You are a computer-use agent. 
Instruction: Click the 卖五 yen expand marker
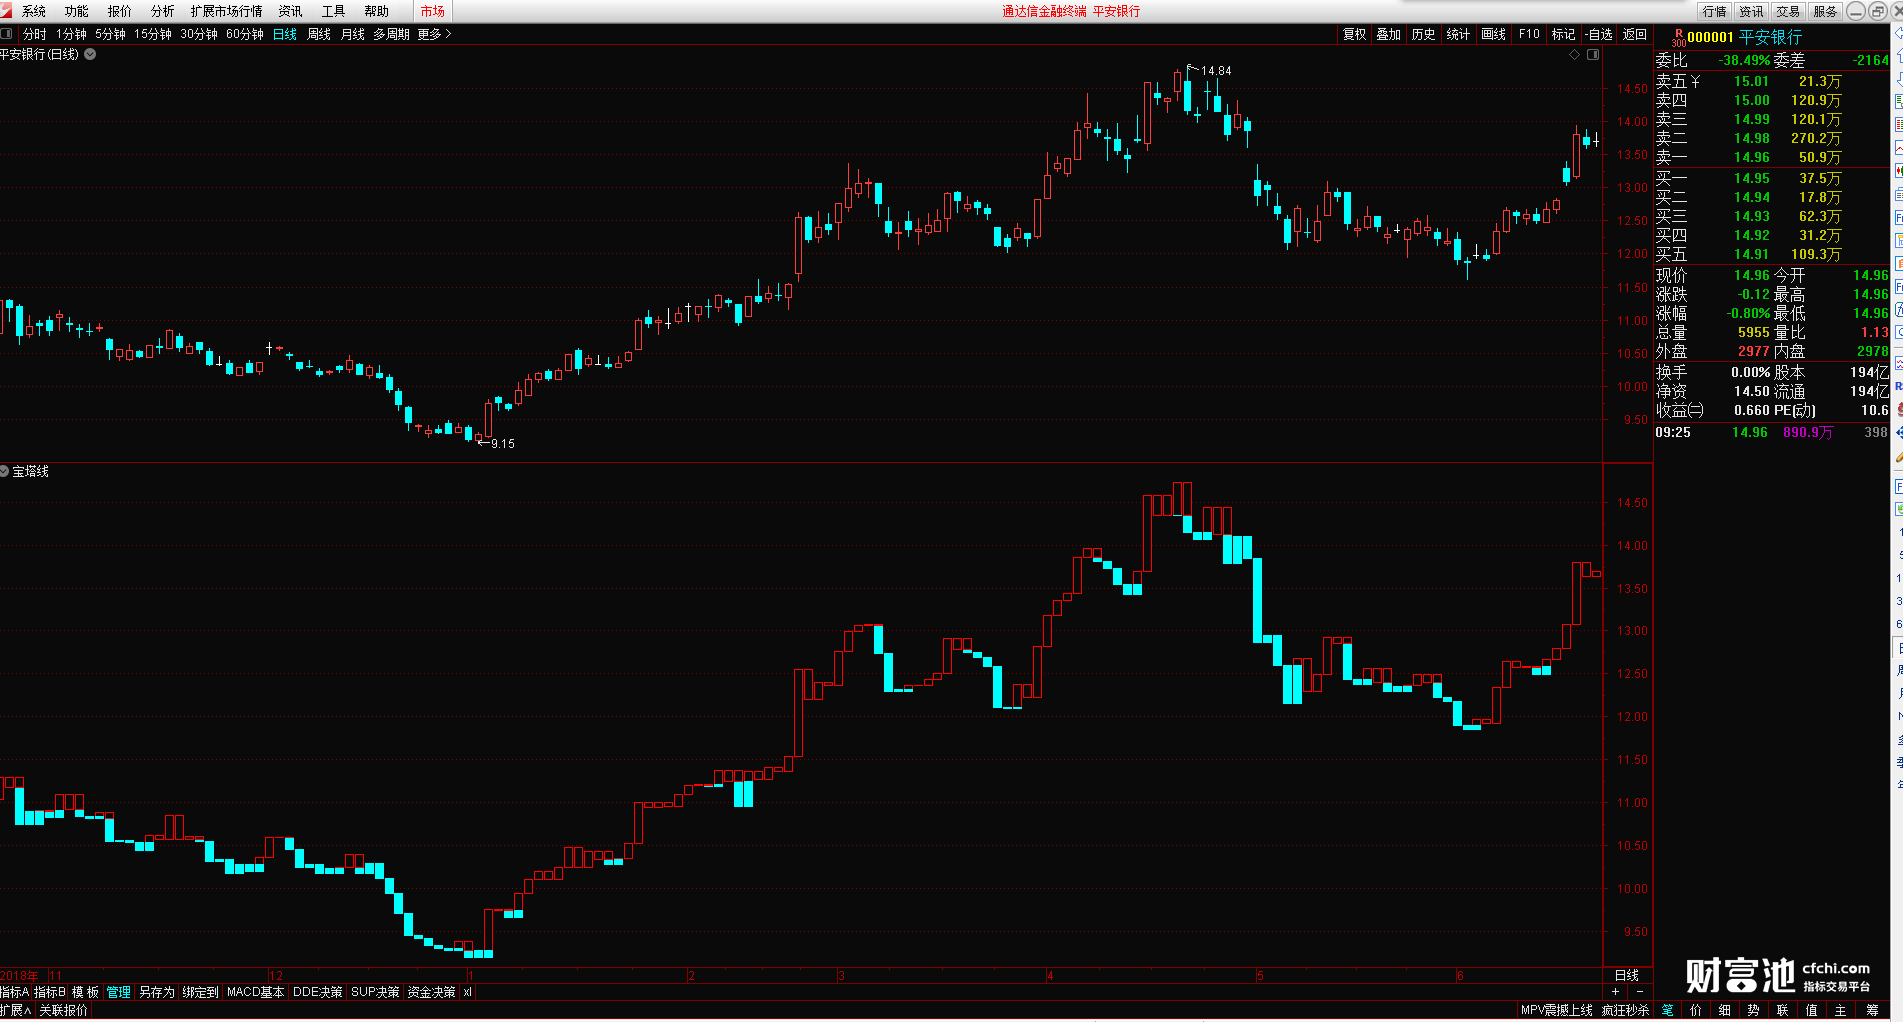click(1695, 82)
